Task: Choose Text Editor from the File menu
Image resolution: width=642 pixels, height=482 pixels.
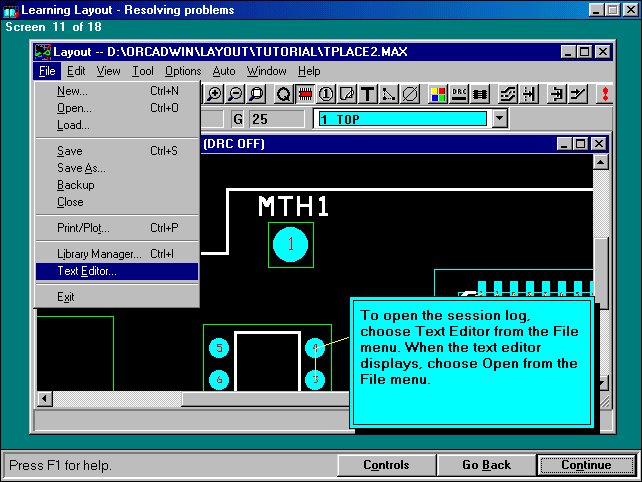Action: point(86,271)
